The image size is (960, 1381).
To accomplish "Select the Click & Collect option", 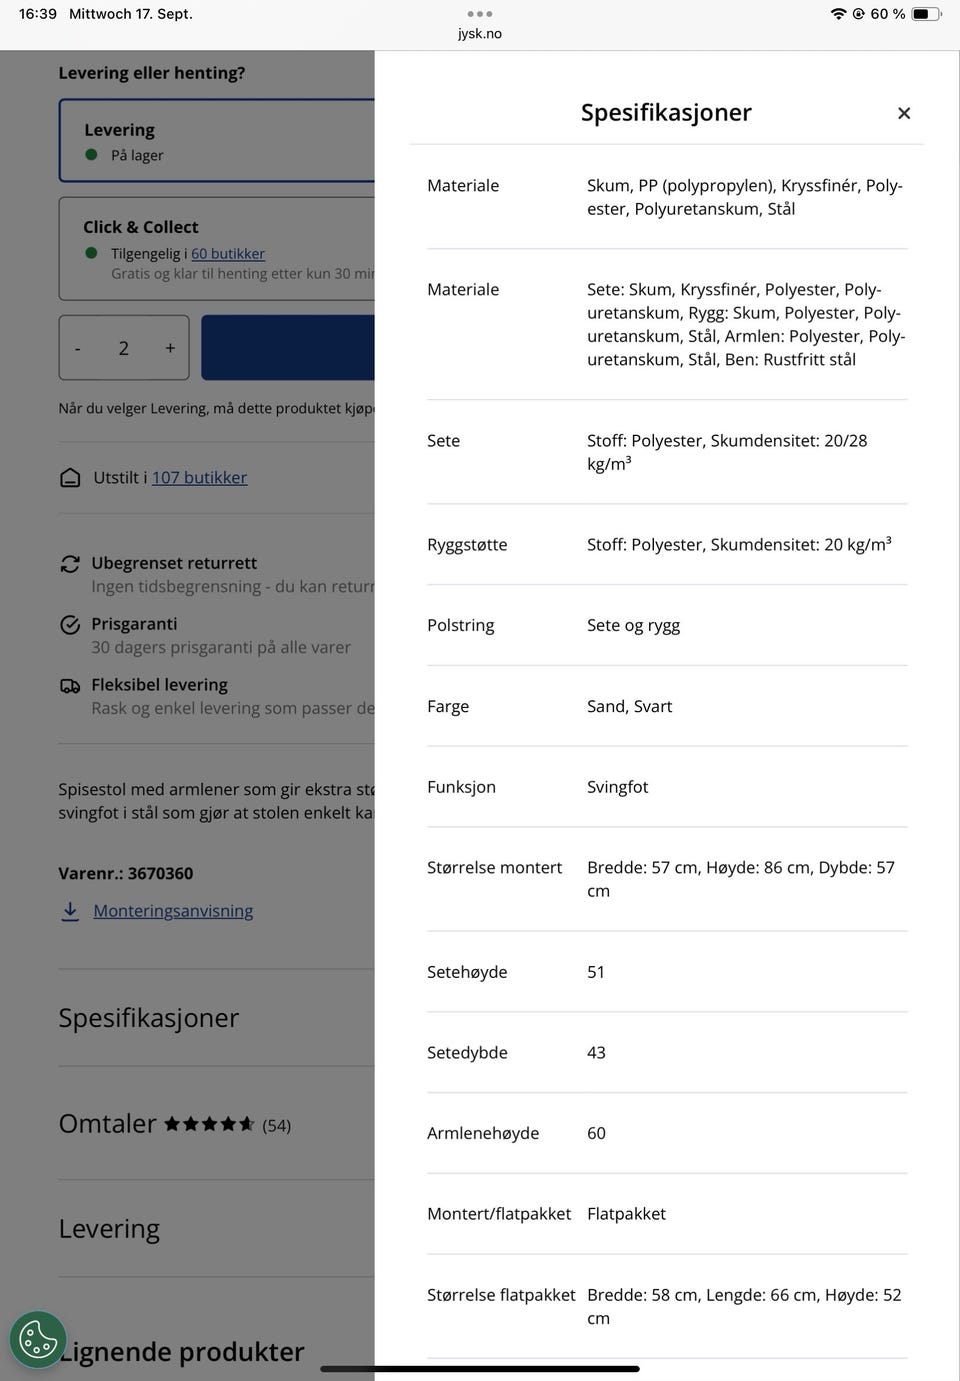I will click(216, 249).
